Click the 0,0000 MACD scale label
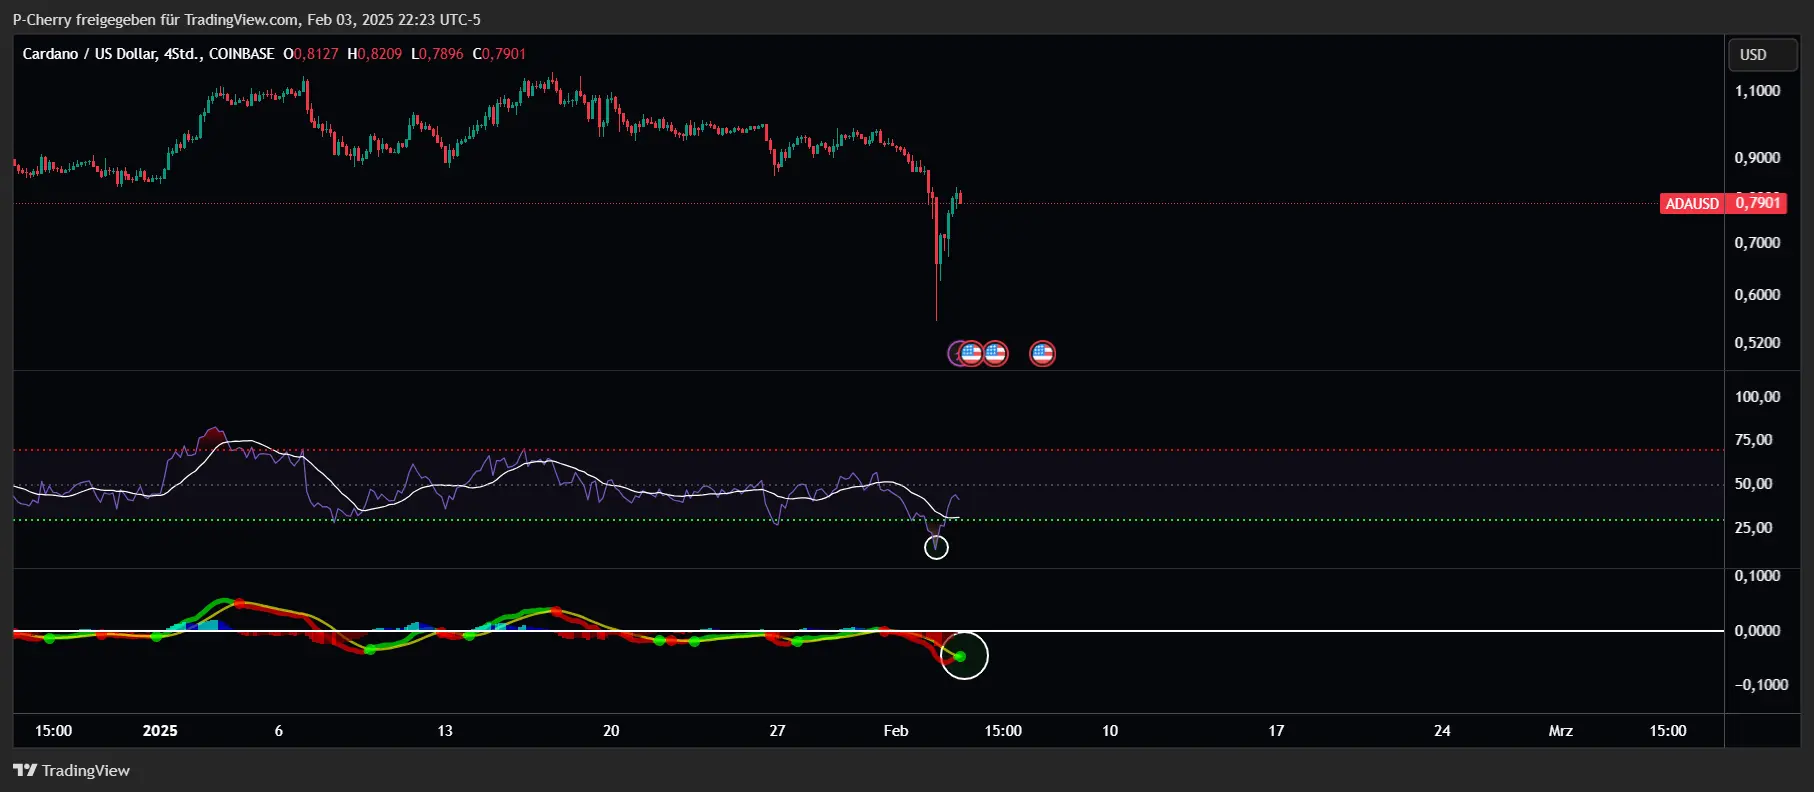The width and height of the screenshot is (1814, 792). (x=1757, y=631)
